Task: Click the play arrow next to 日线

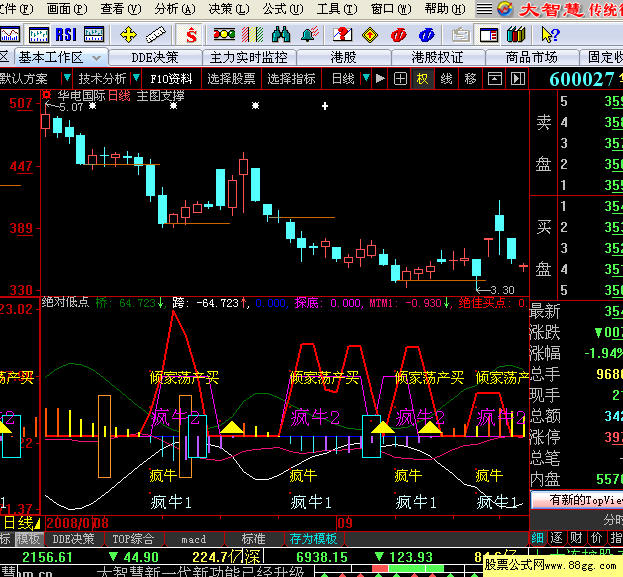Action: pos(380,78)
